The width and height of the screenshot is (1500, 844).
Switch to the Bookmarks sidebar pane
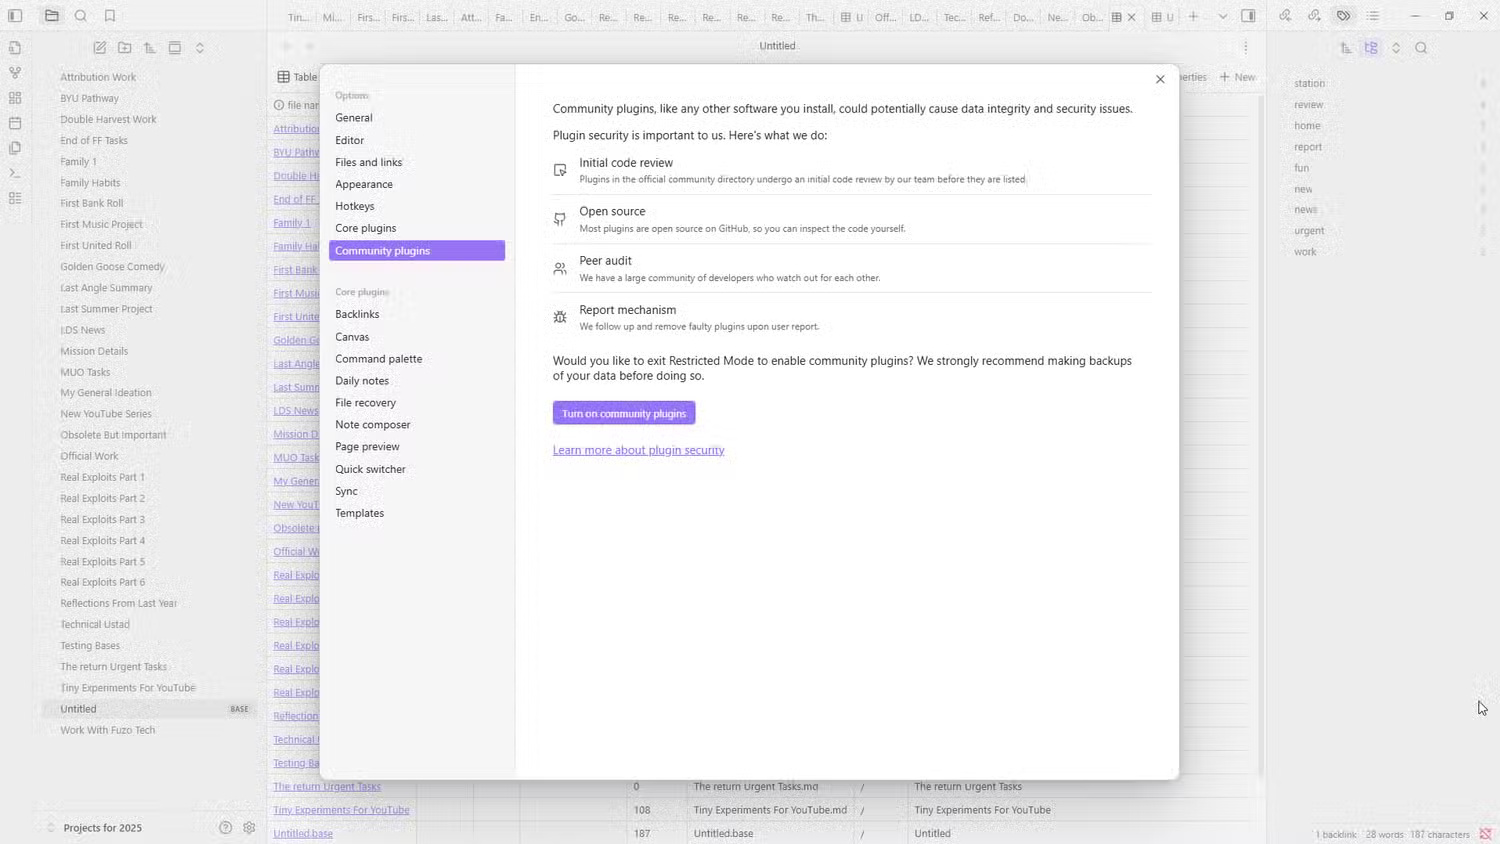click(x=110, y=16)
